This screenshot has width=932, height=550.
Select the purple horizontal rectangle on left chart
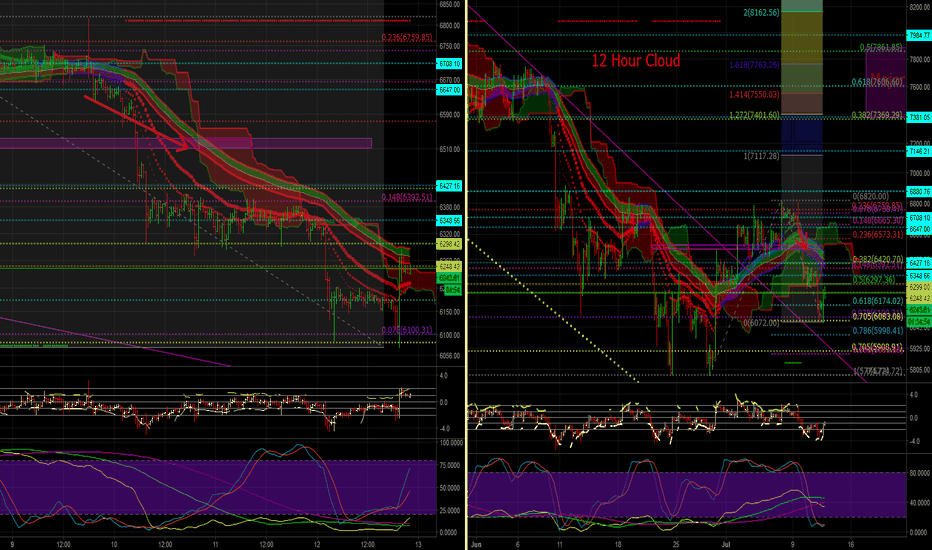185,143
